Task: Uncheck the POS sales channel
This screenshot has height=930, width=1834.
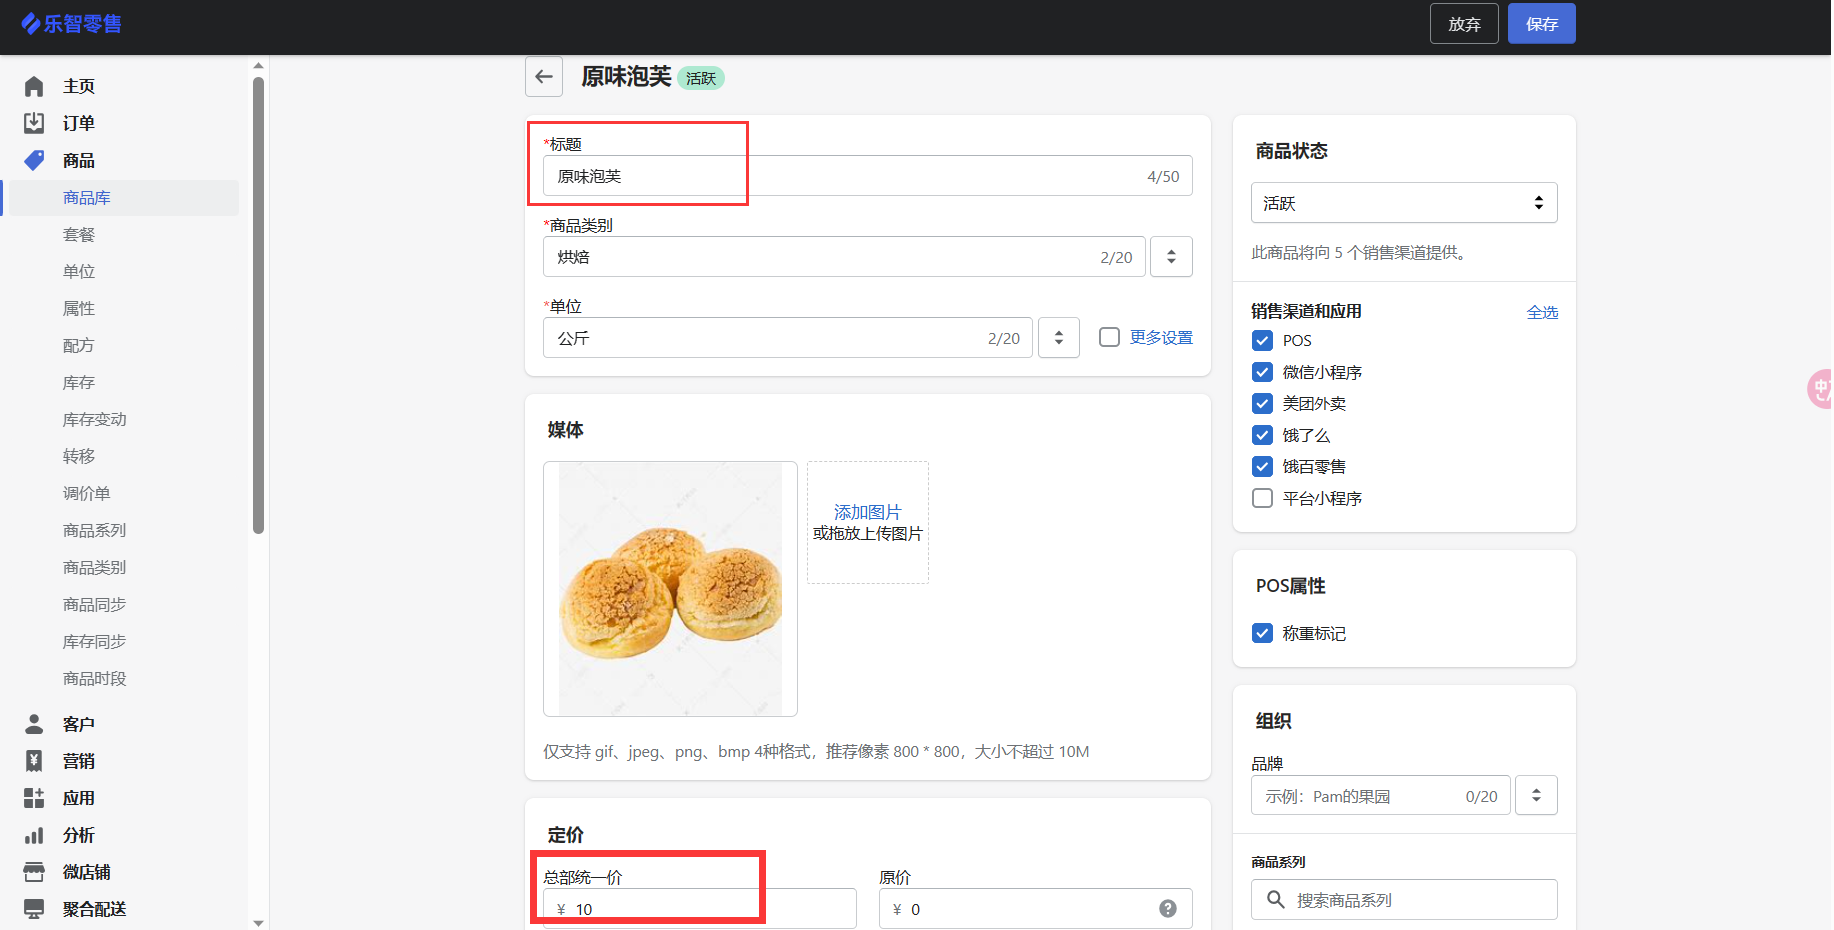Action: [x=1263, y=341]
